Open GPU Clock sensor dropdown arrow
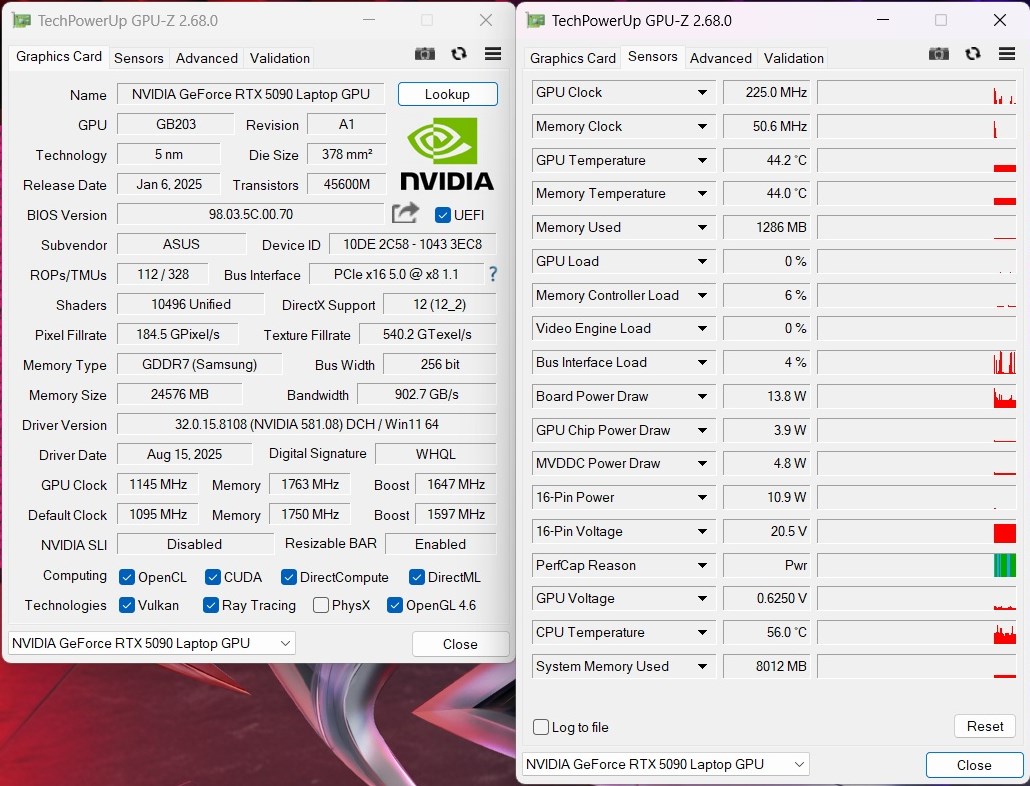This screenshot has width=1030, height=786. (x=702, y=93)
